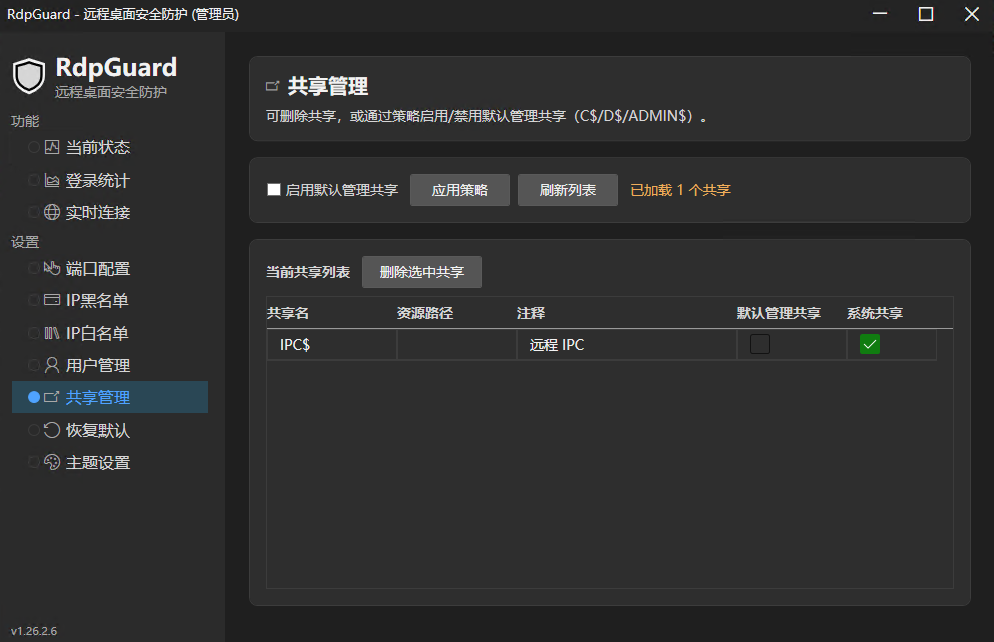
Task: Click the 主题设置 palette icon
Action: (52, 462)
